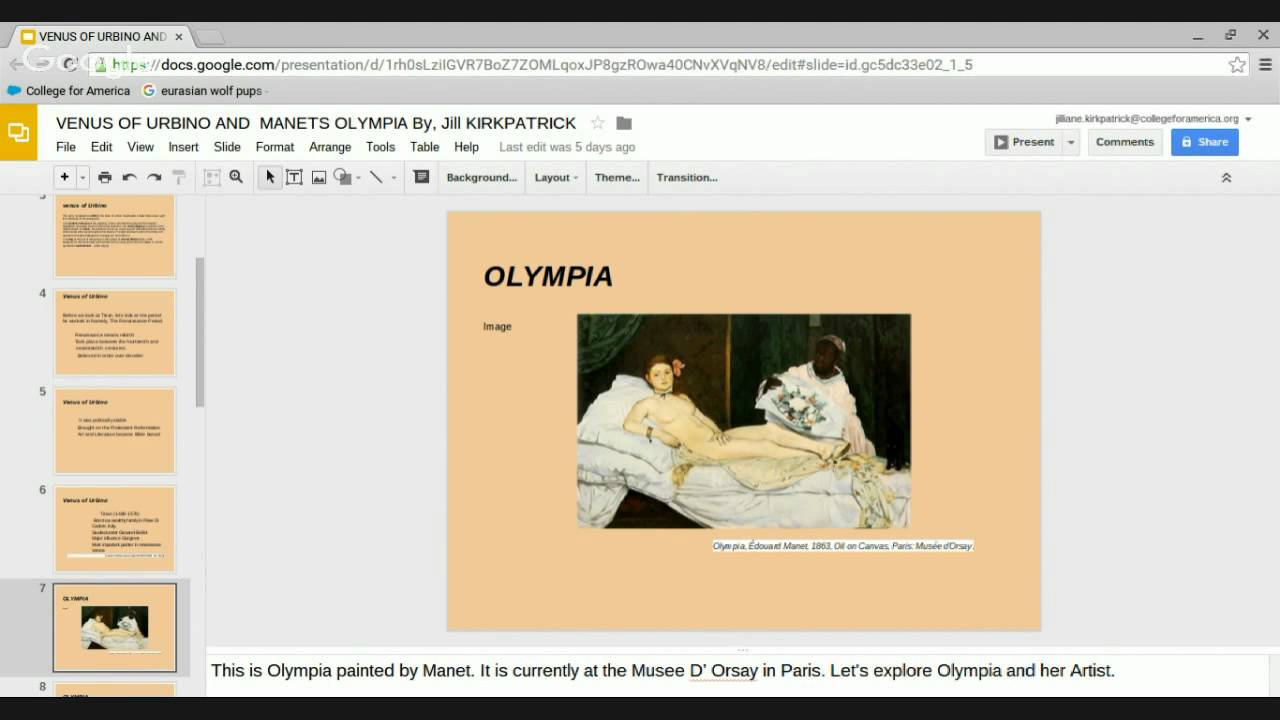This screenshot has width=1280, height=720.
Task: Open the View menu
Action: (141, 147)
